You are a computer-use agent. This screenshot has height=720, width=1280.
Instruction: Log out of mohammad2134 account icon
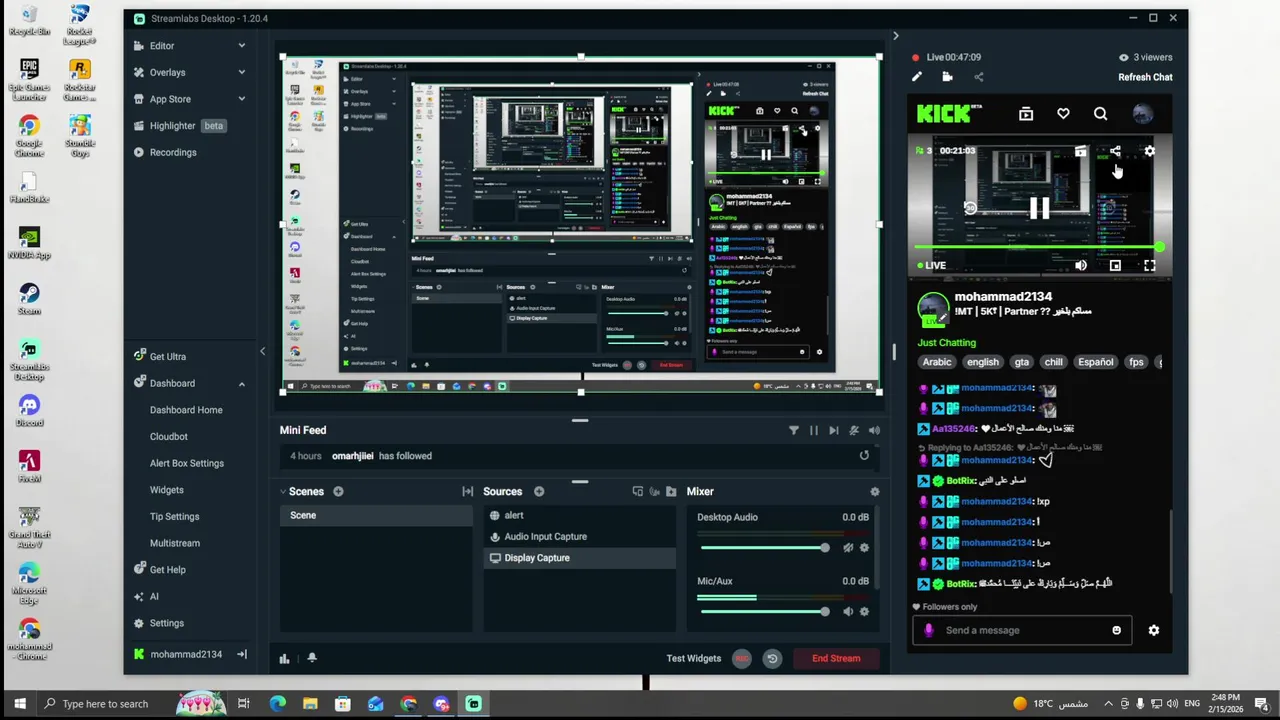coord(241,654)
